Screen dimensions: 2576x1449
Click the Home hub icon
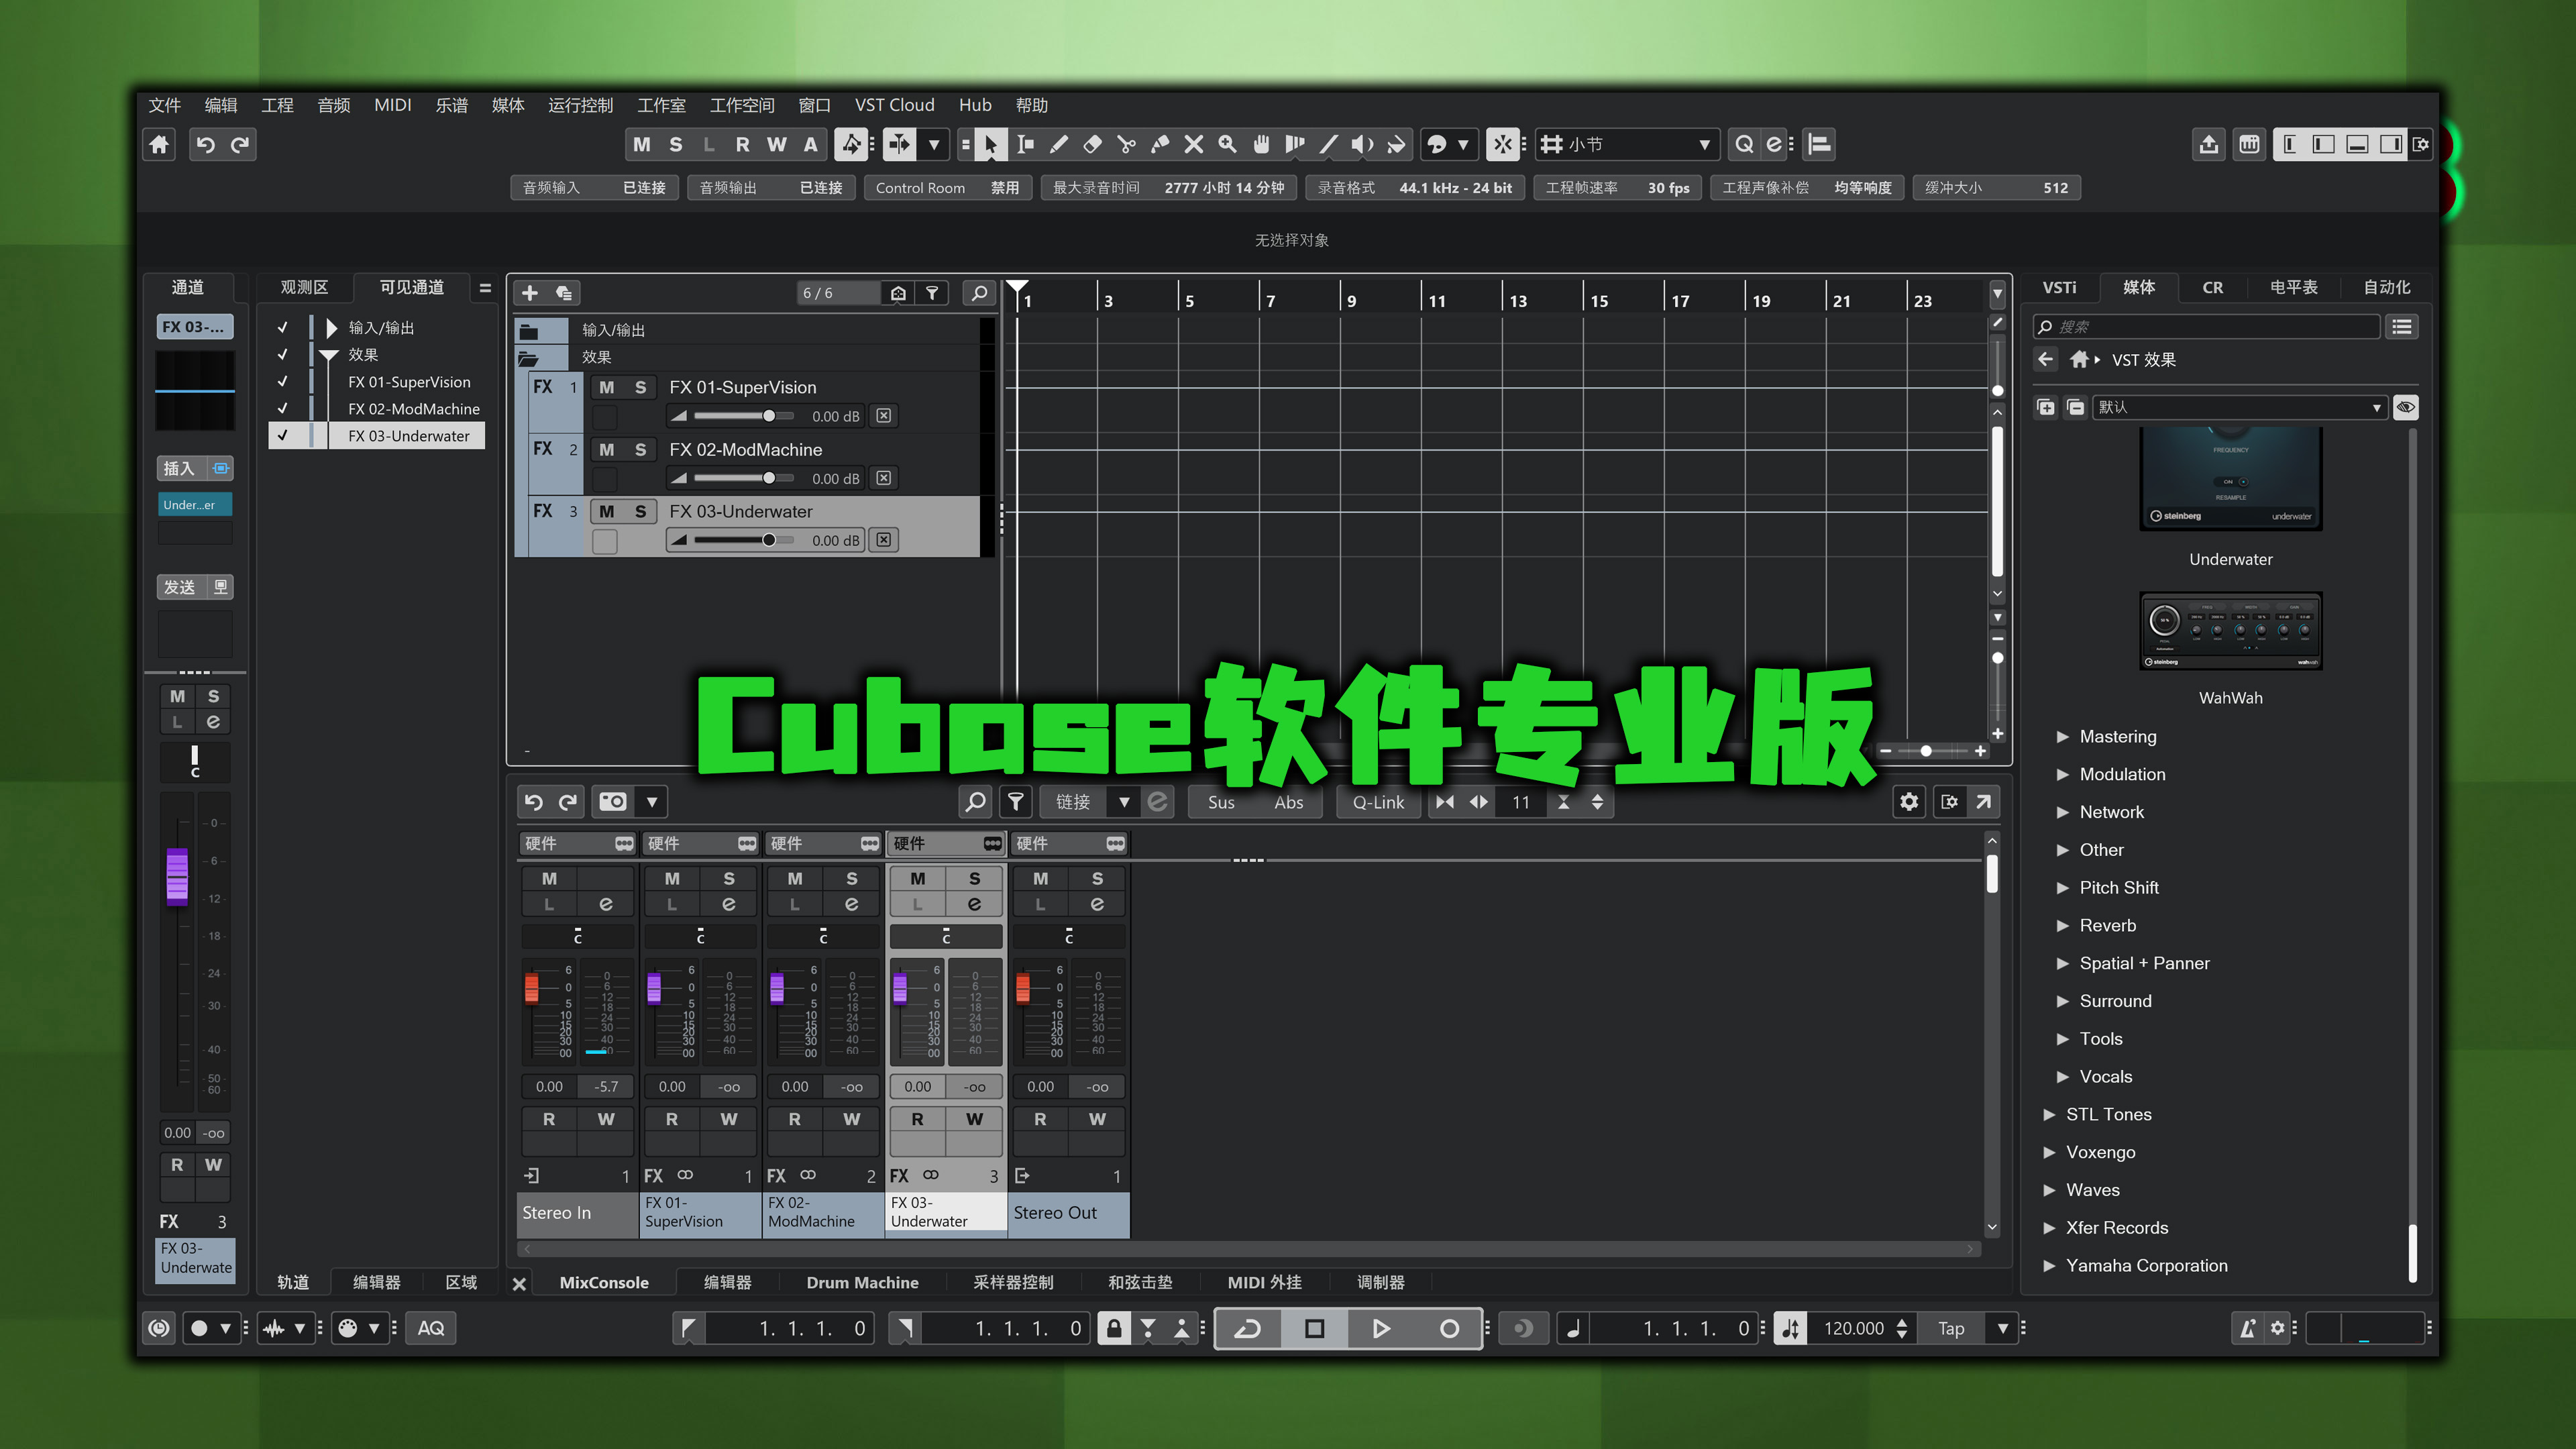click(x=159, y=144)
